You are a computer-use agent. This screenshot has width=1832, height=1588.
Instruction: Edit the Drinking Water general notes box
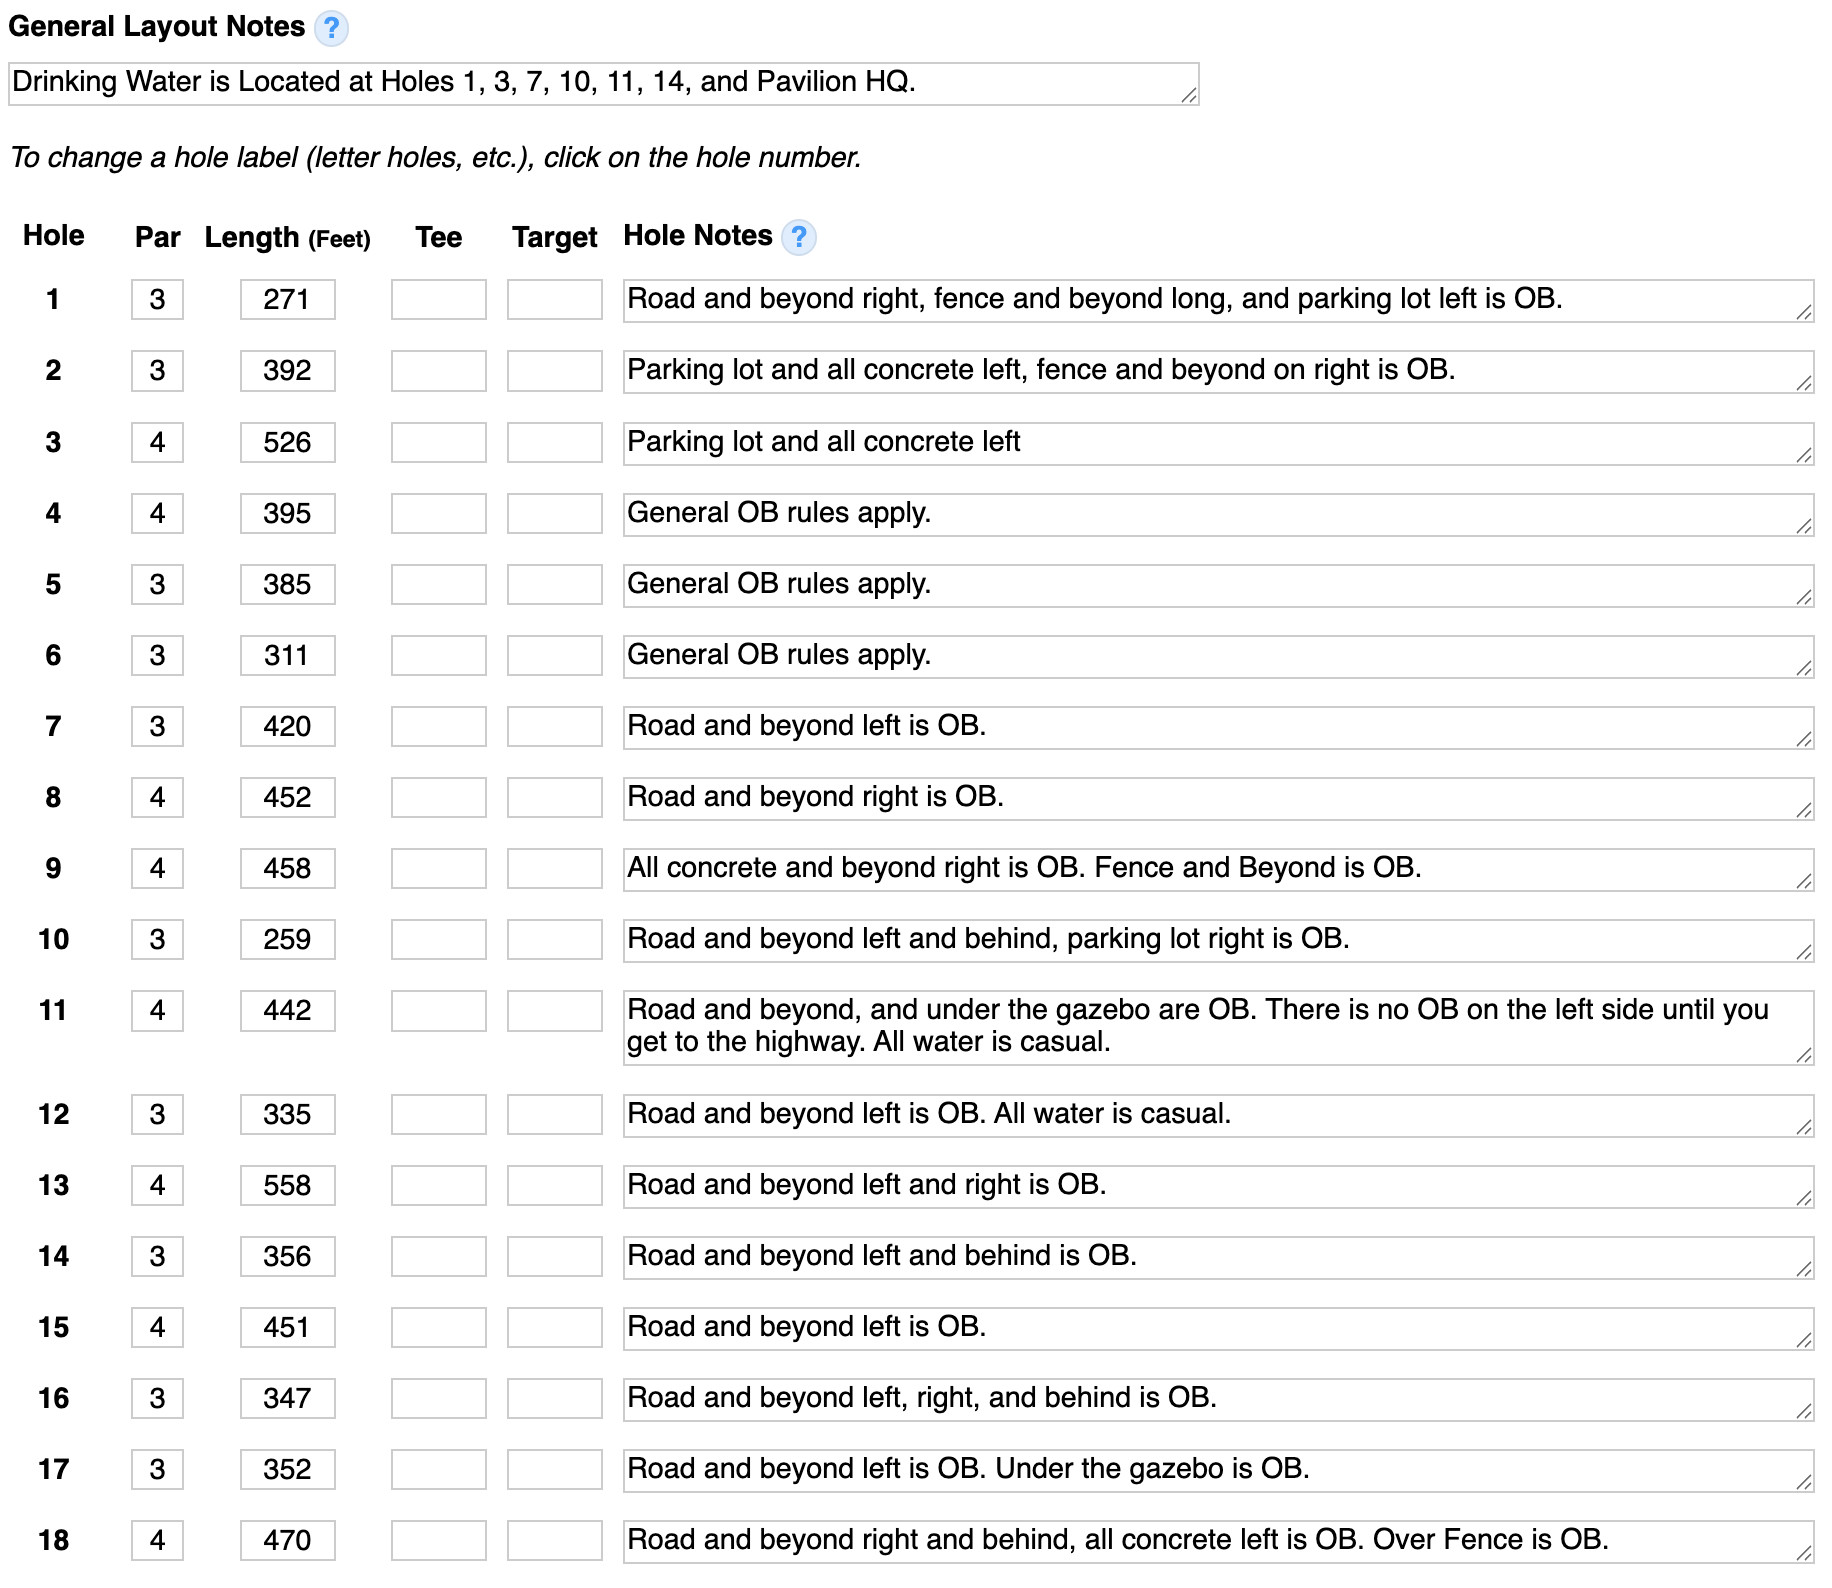(x=603, y=84)
